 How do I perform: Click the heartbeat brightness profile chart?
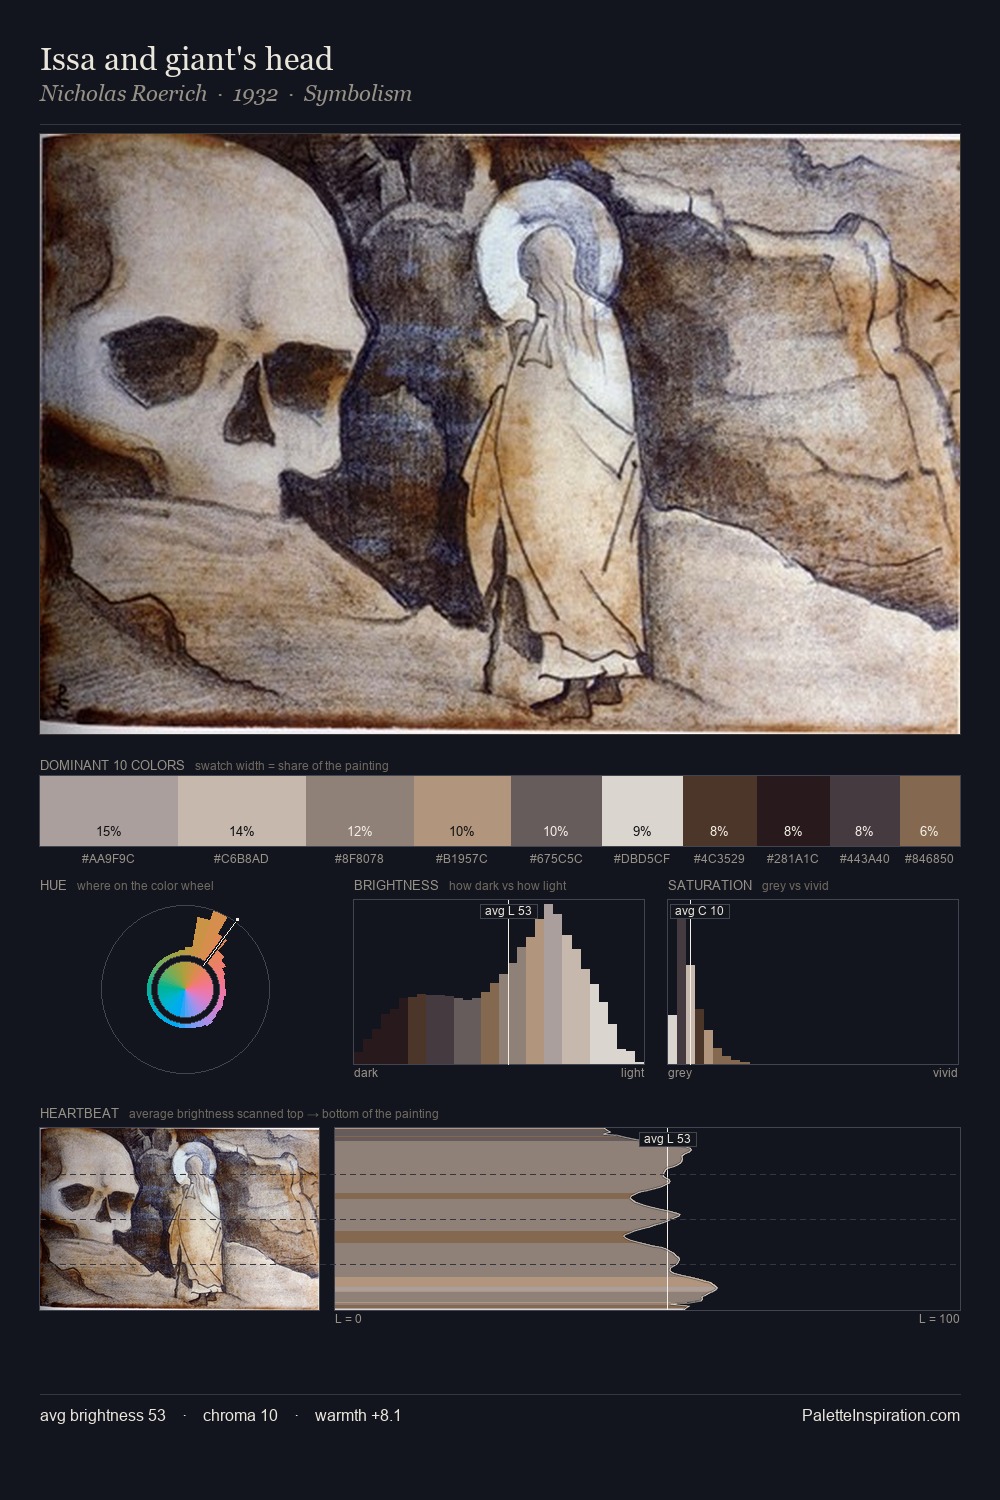click(x=647, y=1219)
